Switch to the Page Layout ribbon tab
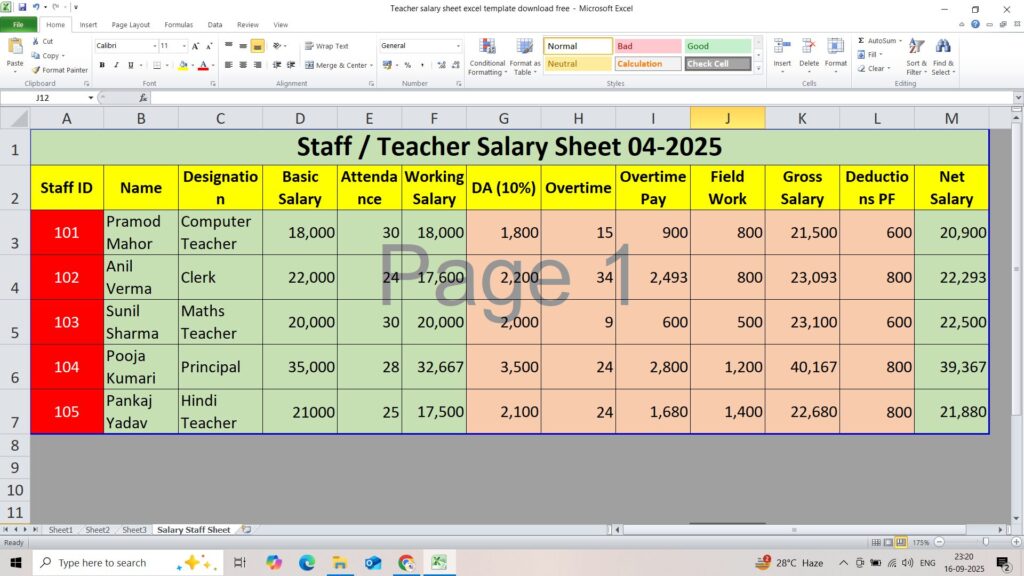Viewport: 1024px width, 576px height. click(131, 24)
